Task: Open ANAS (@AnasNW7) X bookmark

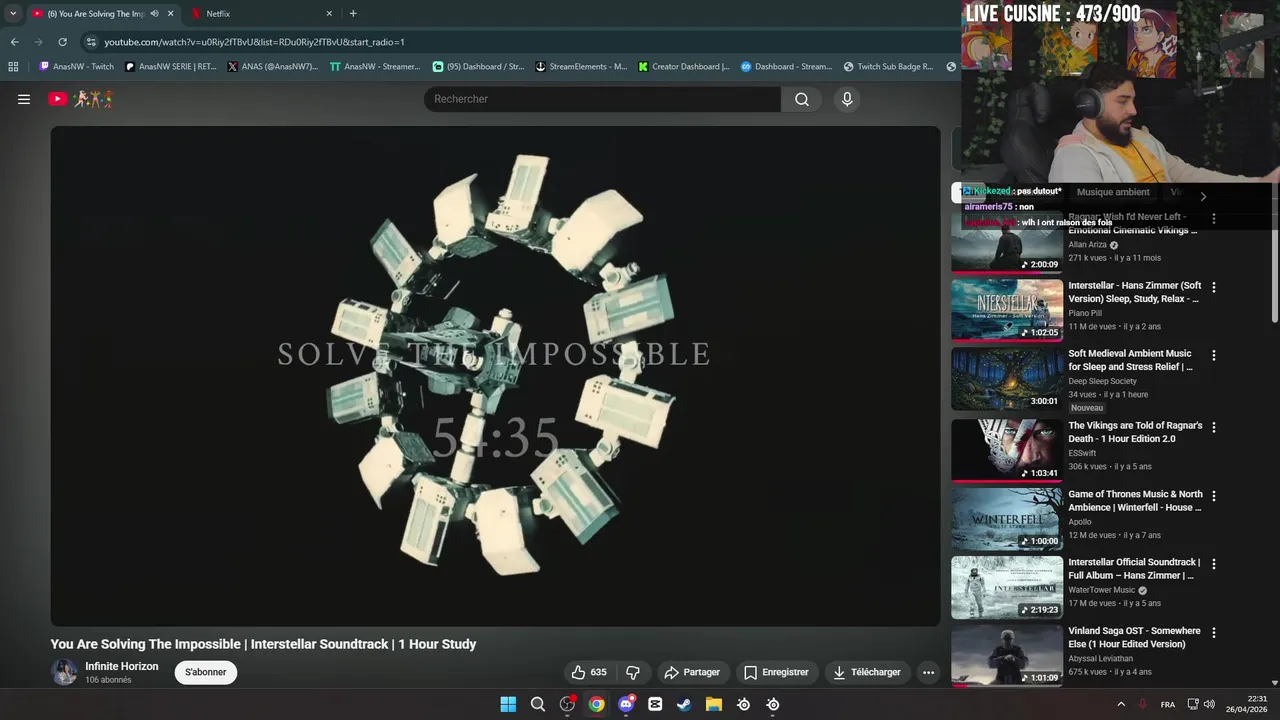Action: point(272,67)
